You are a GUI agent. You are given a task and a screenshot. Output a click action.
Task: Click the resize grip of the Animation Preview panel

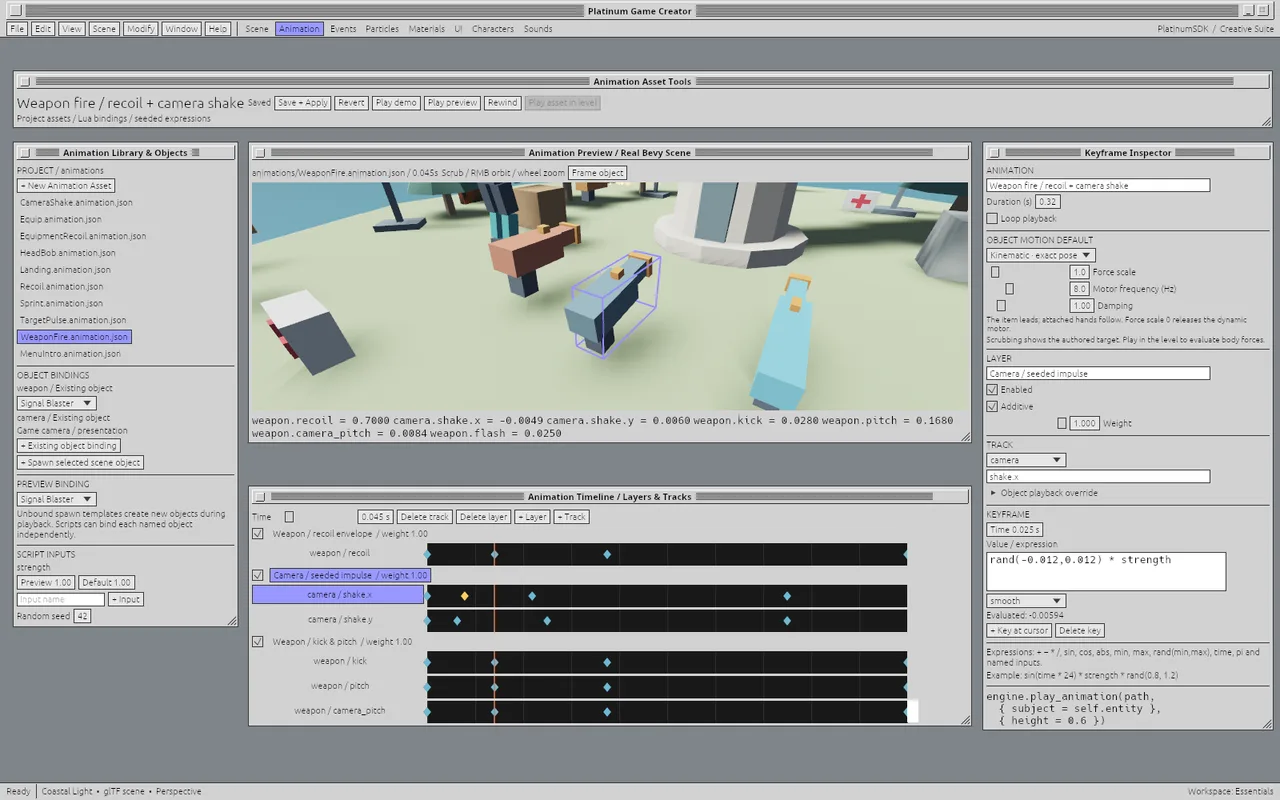(965, 437)
